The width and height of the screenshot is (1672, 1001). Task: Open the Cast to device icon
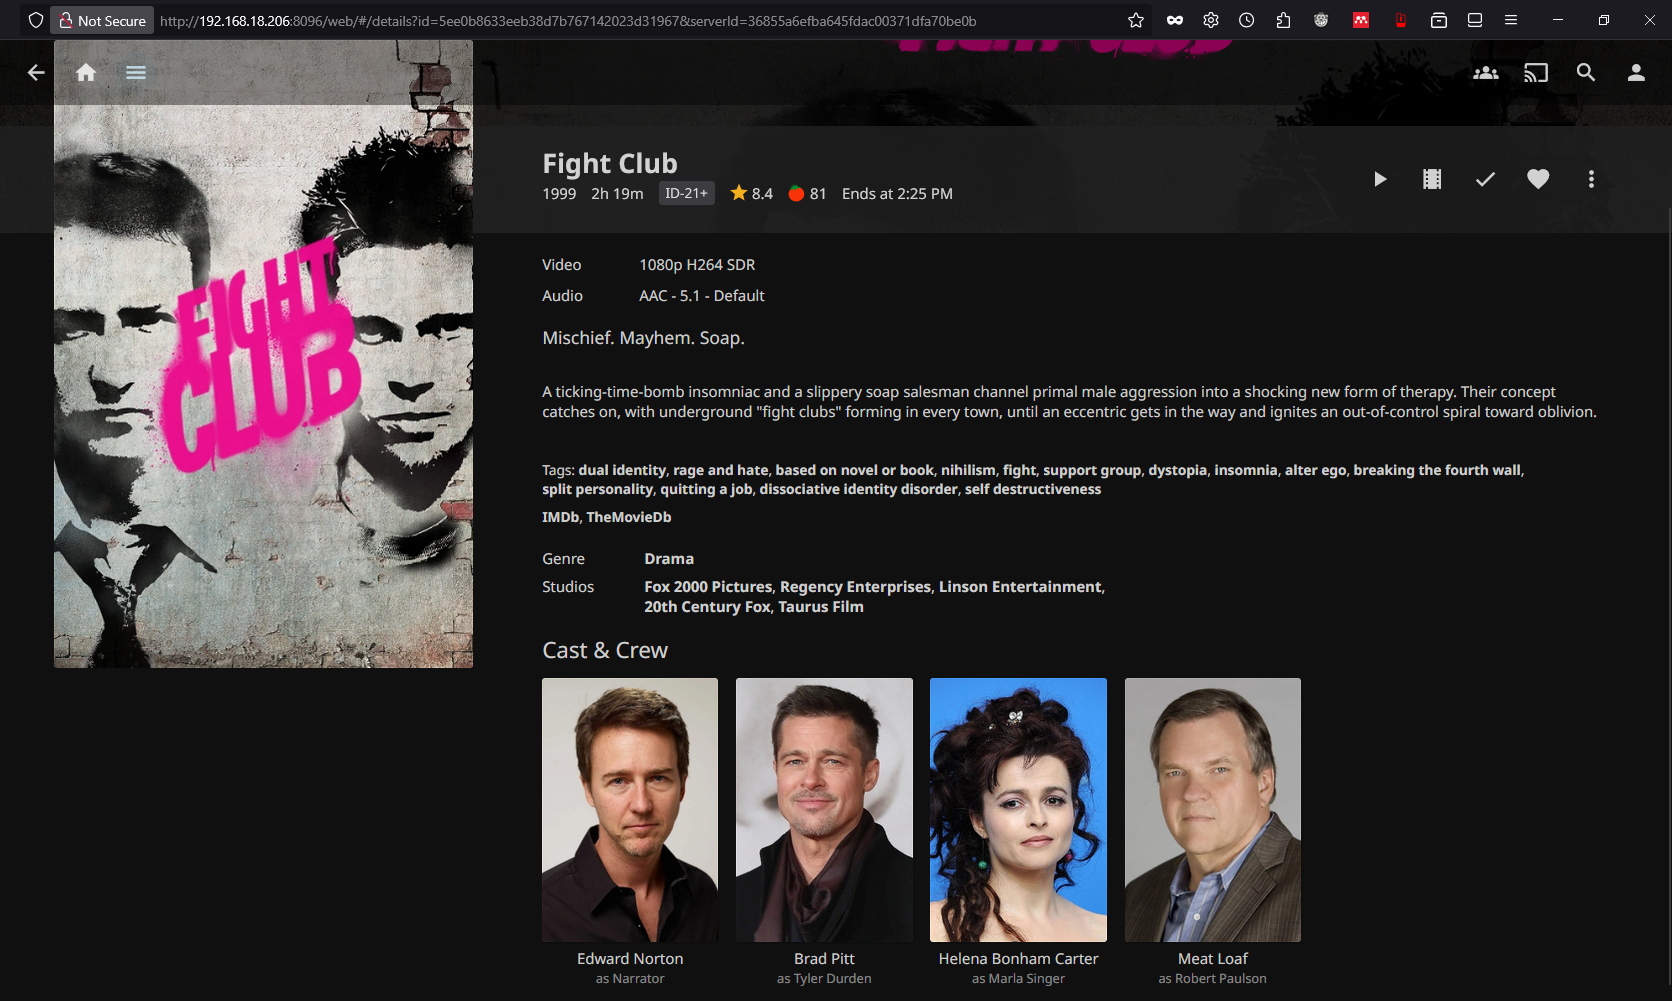[x=1536, y=72]
